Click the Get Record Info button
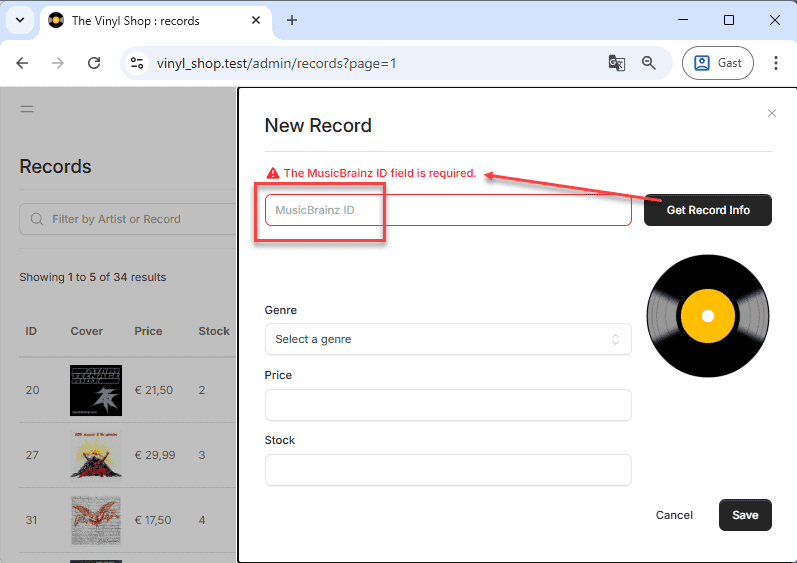This screenshot has width=797, height=563. [708, 210]
